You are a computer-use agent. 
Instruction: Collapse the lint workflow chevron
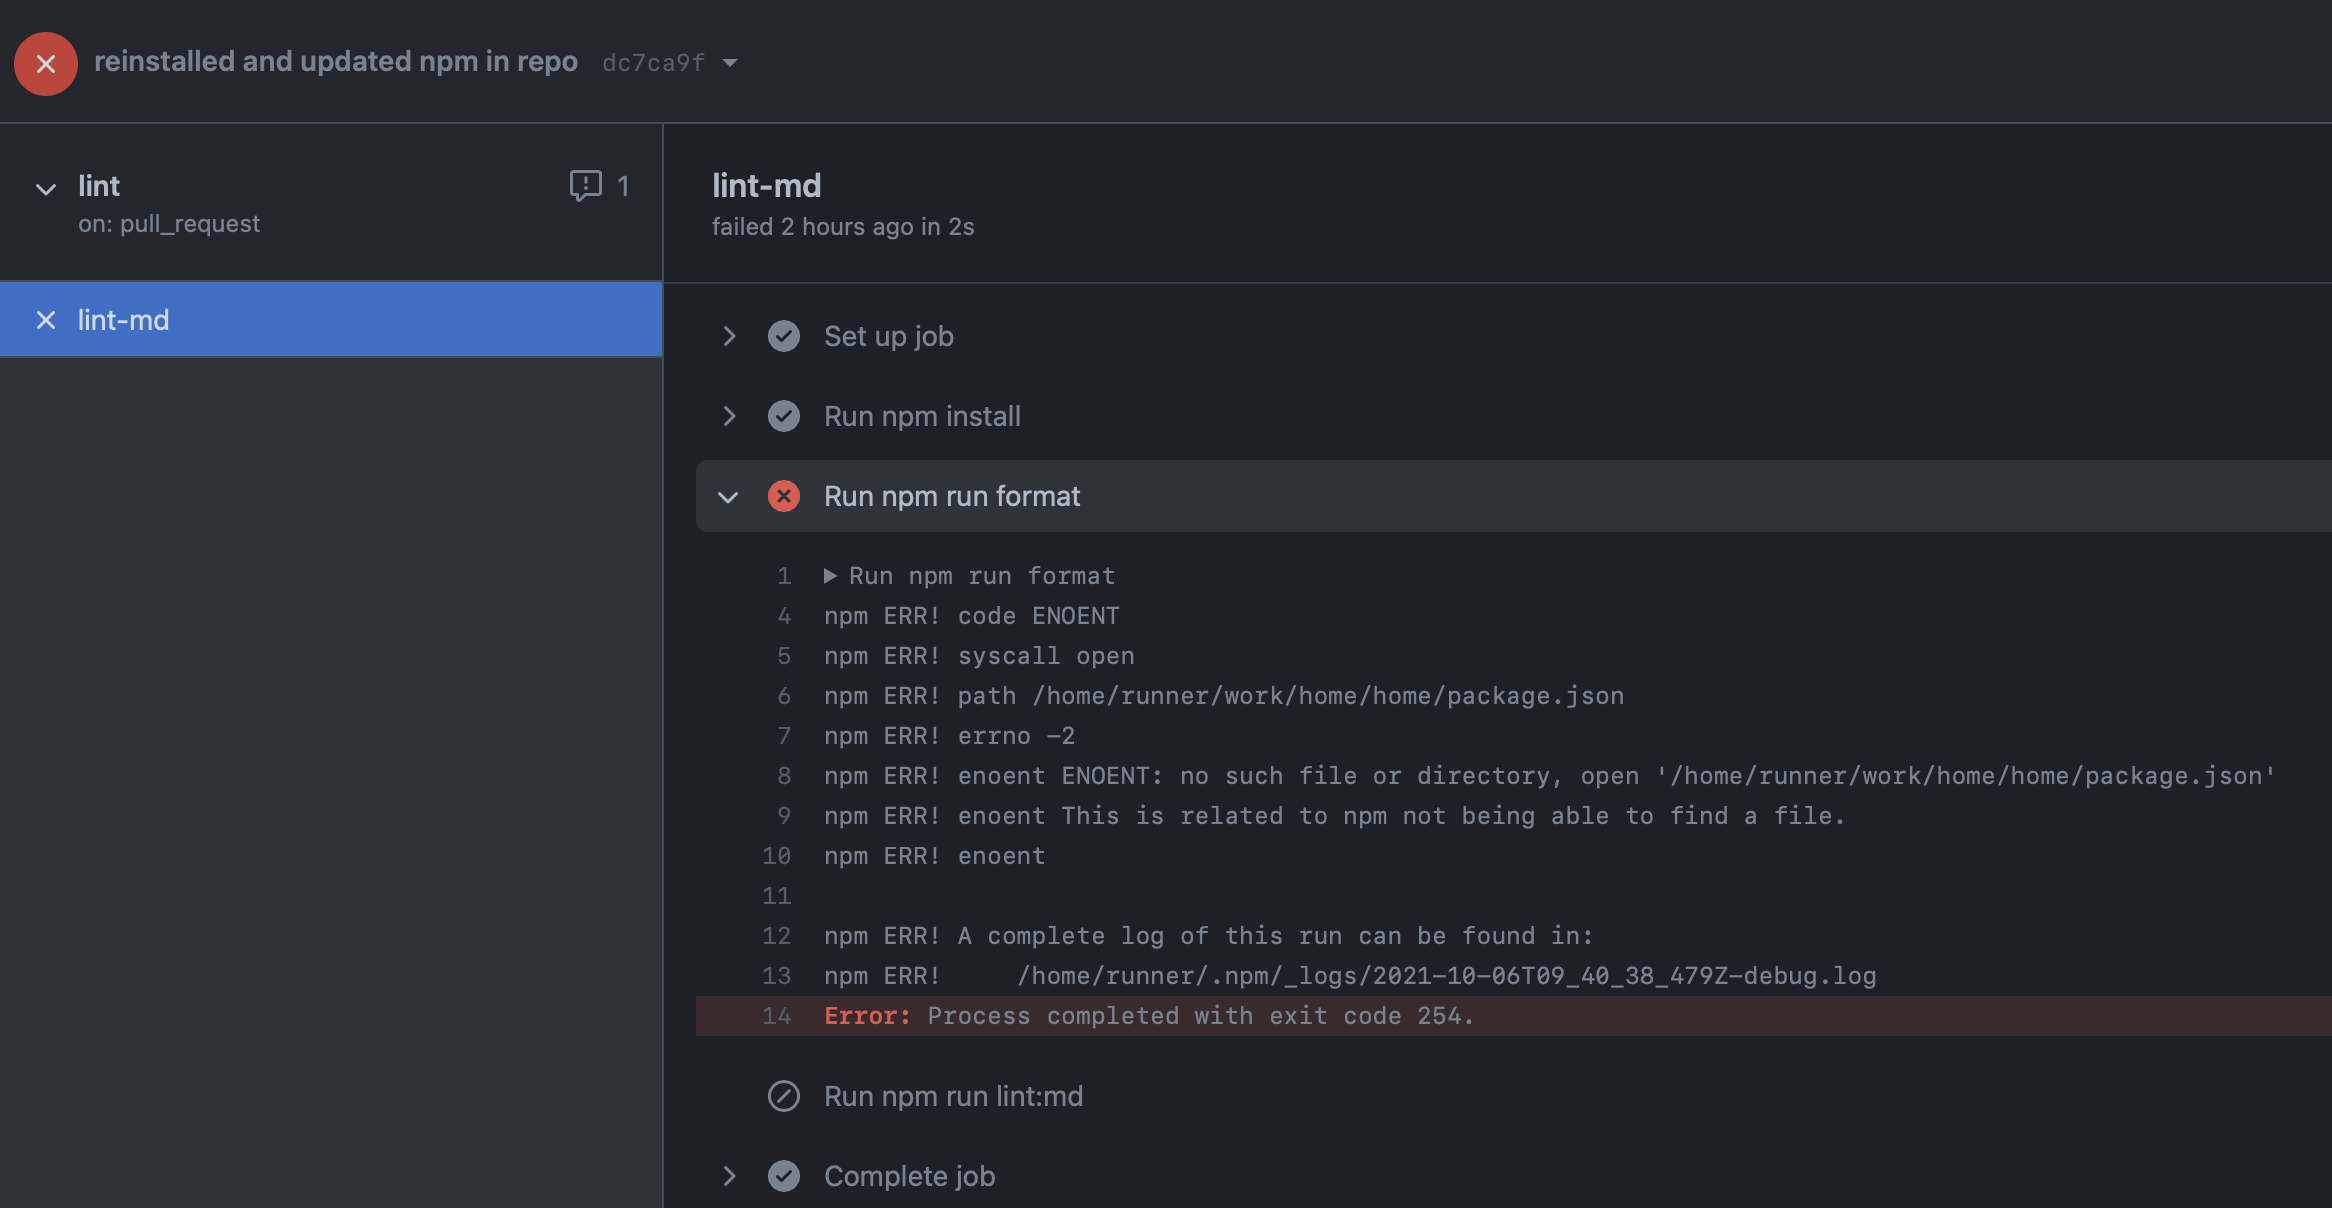pyautogui.click(x=45, y=188)
